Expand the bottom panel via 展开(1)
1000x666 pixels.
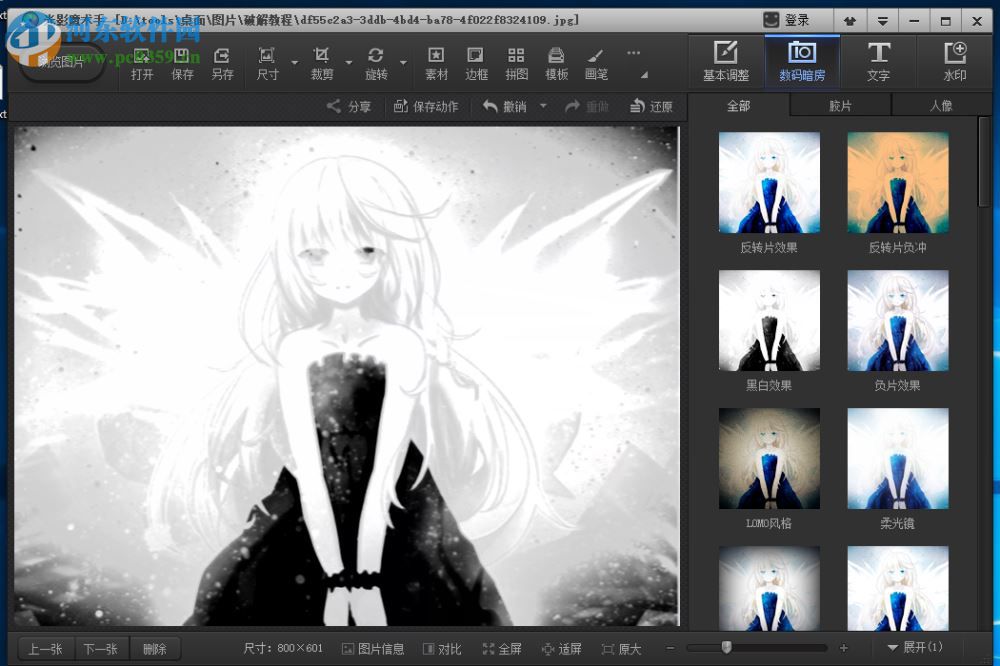tap(916, 648)
